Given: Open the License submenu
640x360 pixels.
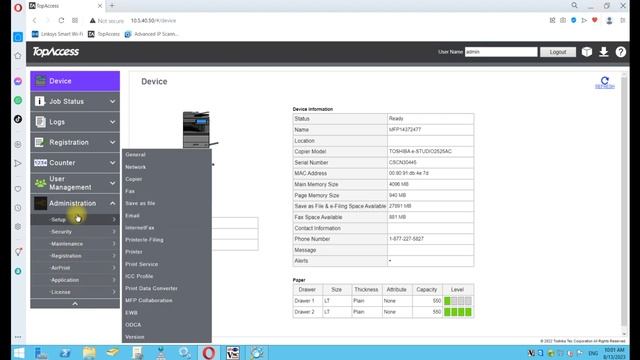Looking at the screenshot, I should [75, 292].
